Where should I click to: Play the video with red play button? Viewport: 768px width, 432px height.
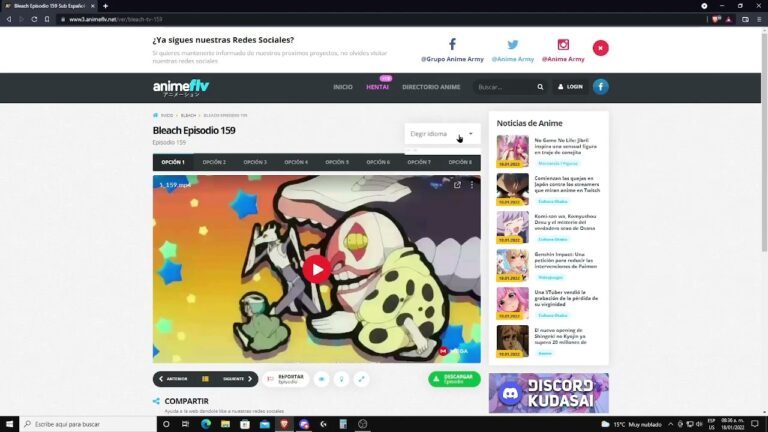[x=316, y=269]
